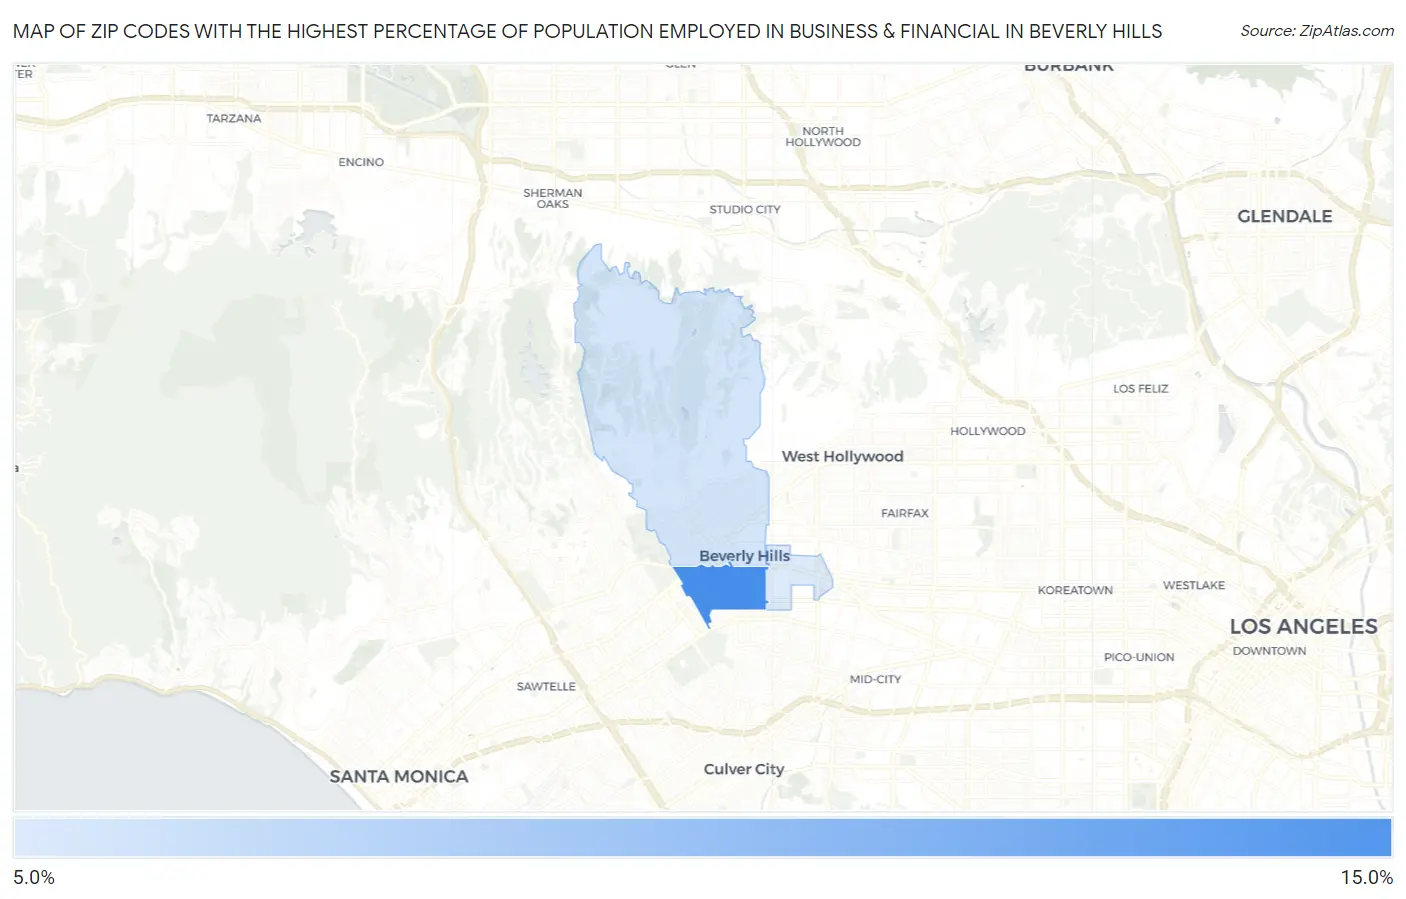
Task: Click the West Hollywood map label
Action: 842,456
